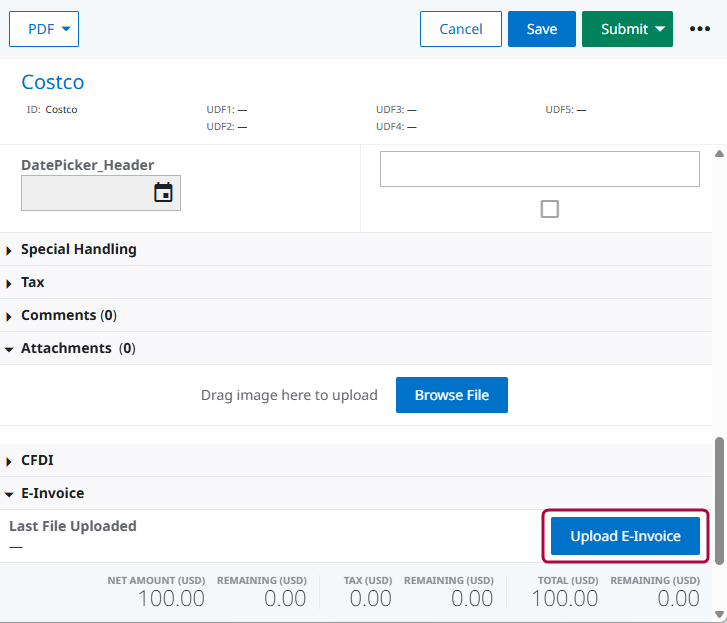Collapse the E-Invoice section

tap(52, 493)
